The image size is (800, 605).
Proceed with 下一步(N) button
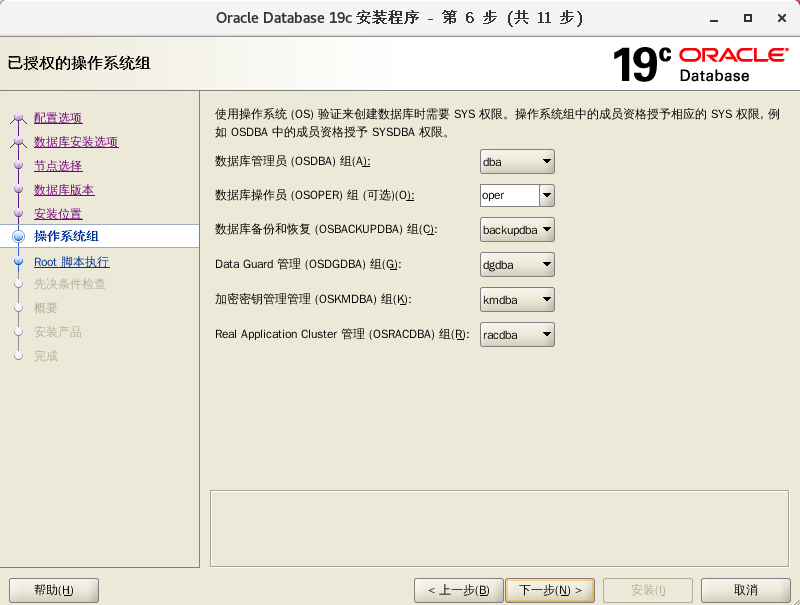(x=550, y=590)
